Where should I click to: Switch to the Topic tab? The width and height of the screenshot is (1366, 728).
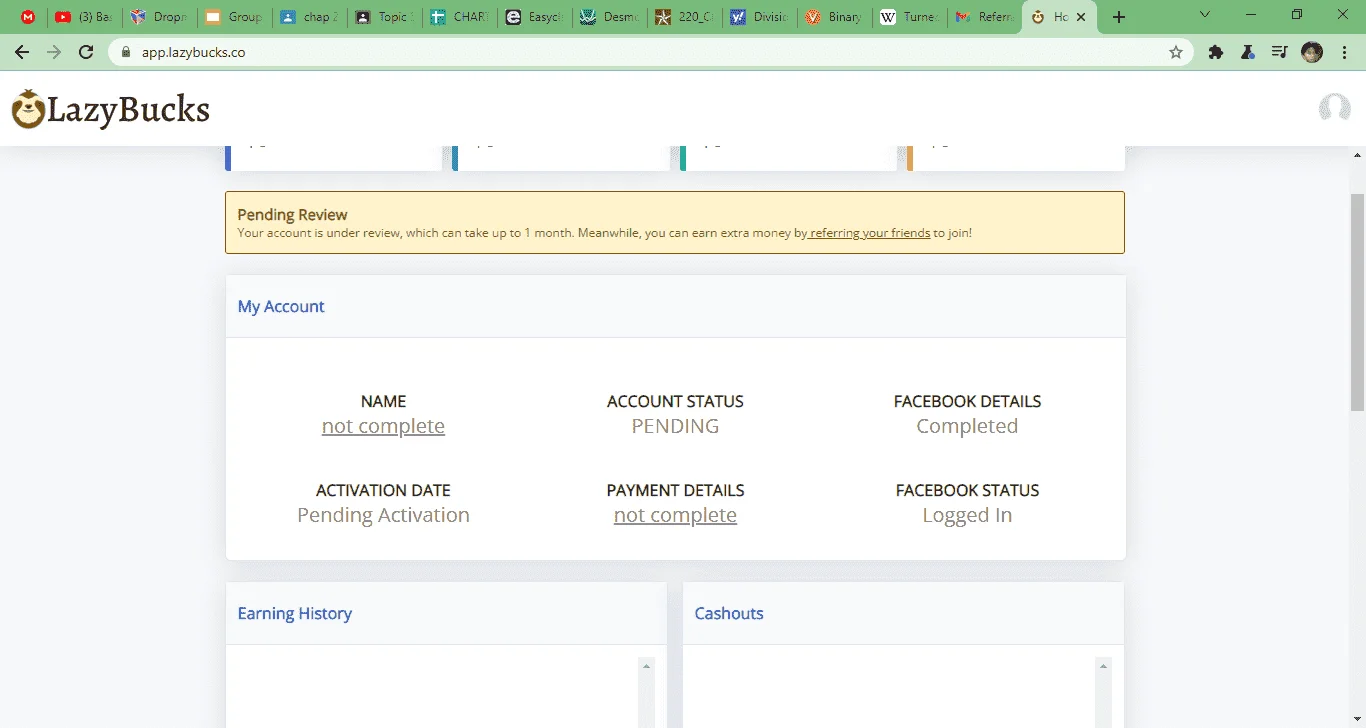click(x=384, y=17)
